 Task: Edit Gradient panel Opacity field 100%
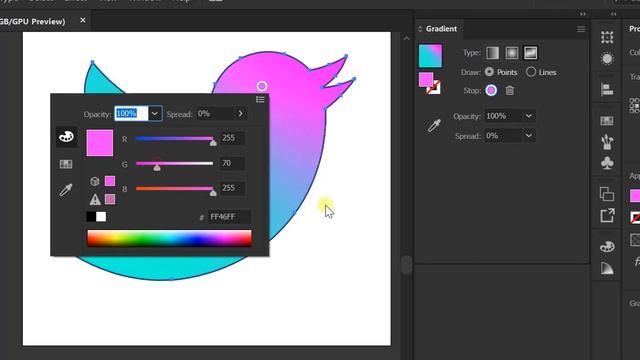pos(503,116)
